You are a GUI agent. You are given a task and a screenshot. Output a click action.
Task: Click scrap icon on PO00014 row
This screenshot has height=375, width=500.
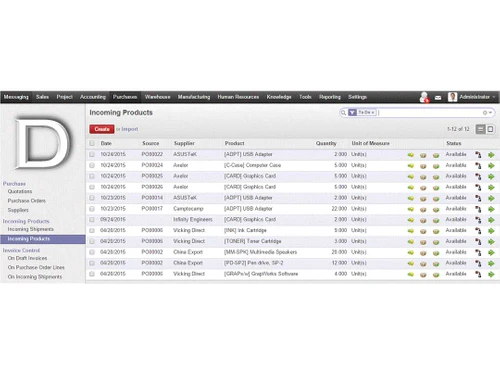tap(478, 198)
